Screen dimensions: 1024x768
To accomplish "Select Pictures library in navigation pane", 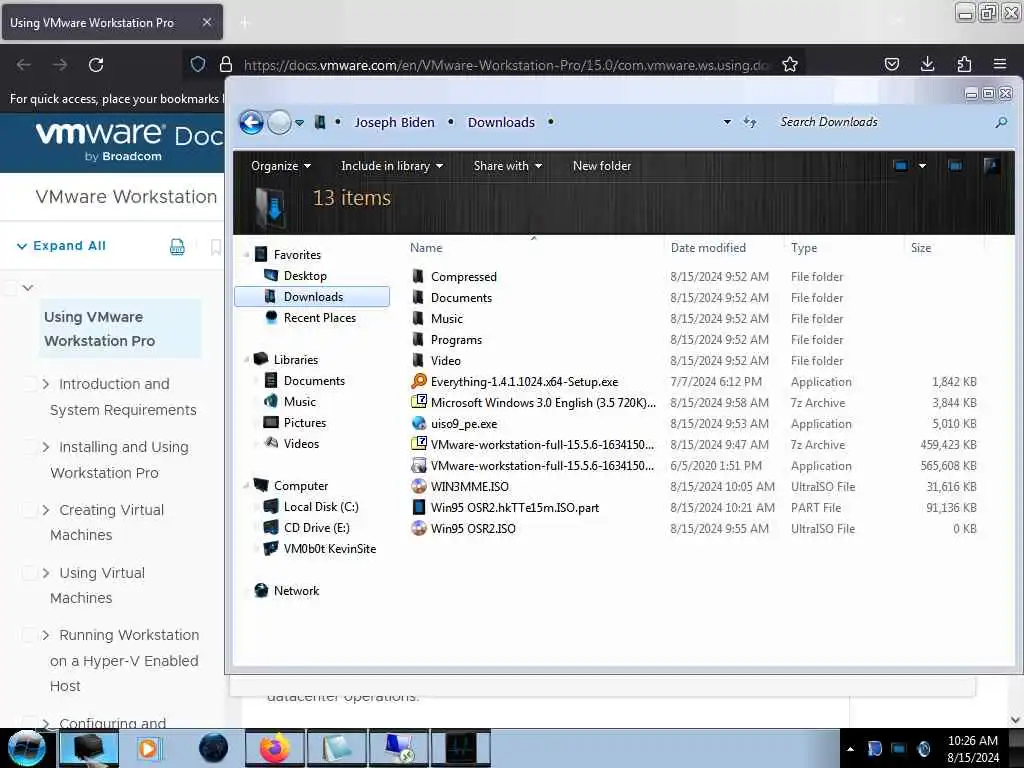I will point(304,423).
